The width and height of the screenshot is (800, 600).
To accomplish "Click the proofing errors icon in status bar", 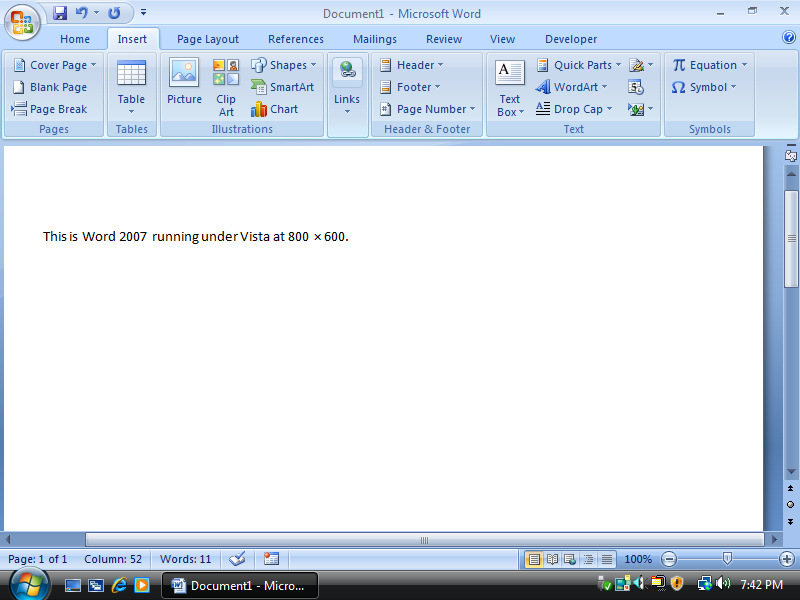I will click(237, 559).
